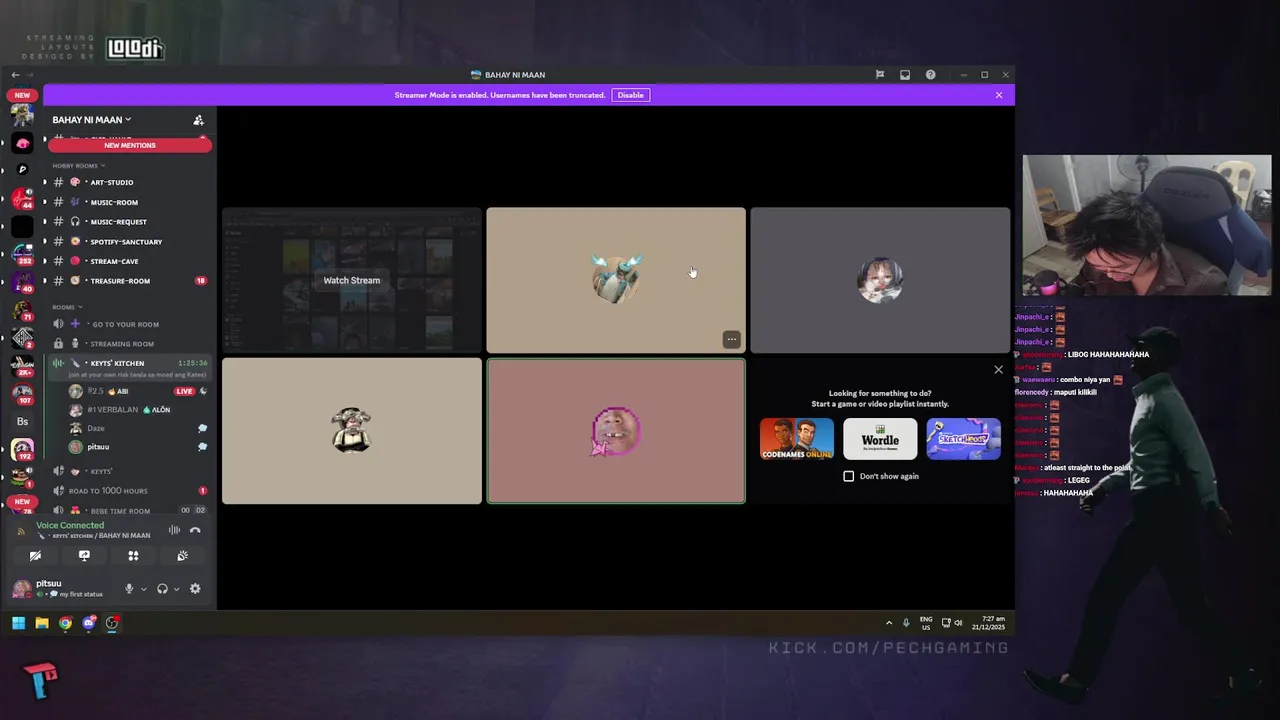
Task: Expand the MUSIC-ROOM channel arrow
Action: point(44,202)
